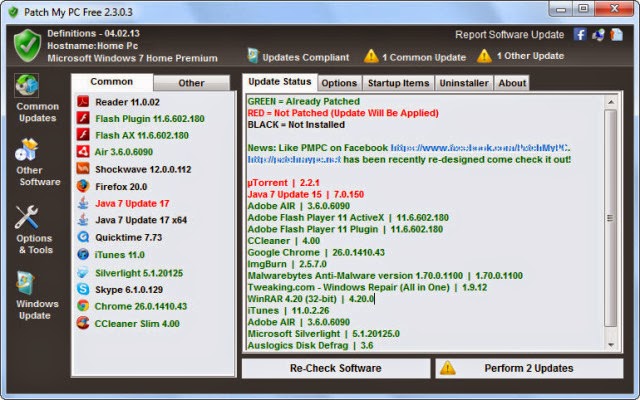Viewport: 640px width, 400px height.
Task: Select Firefox 20.0 entry
Action: [121, 187]
